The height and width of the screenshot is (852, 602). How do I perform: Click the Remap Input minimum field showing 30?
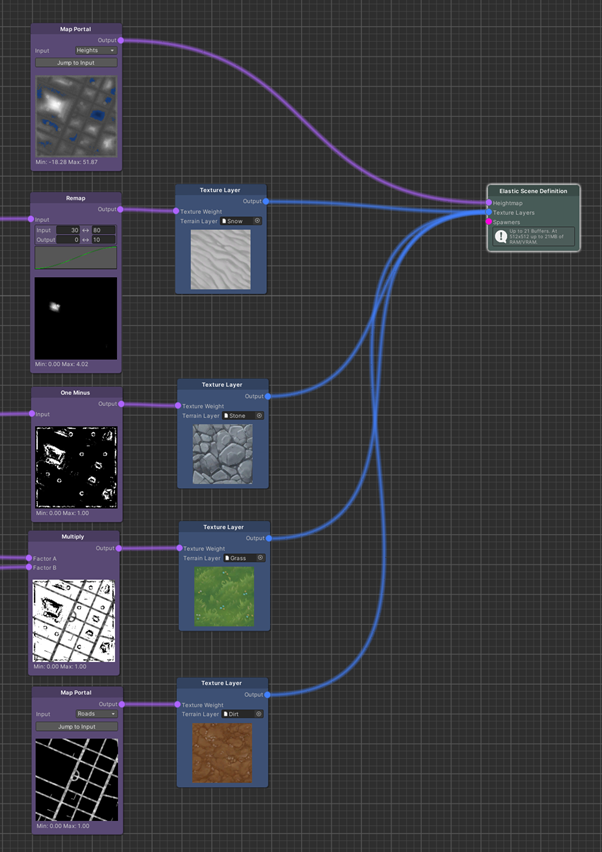(x=69, y=230)
